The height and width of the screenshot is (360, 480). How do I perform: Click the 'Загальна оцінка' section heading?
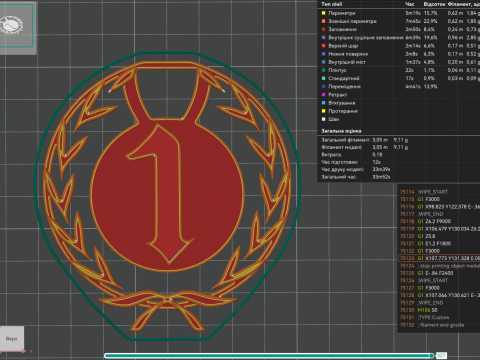(x=341, y=131)
